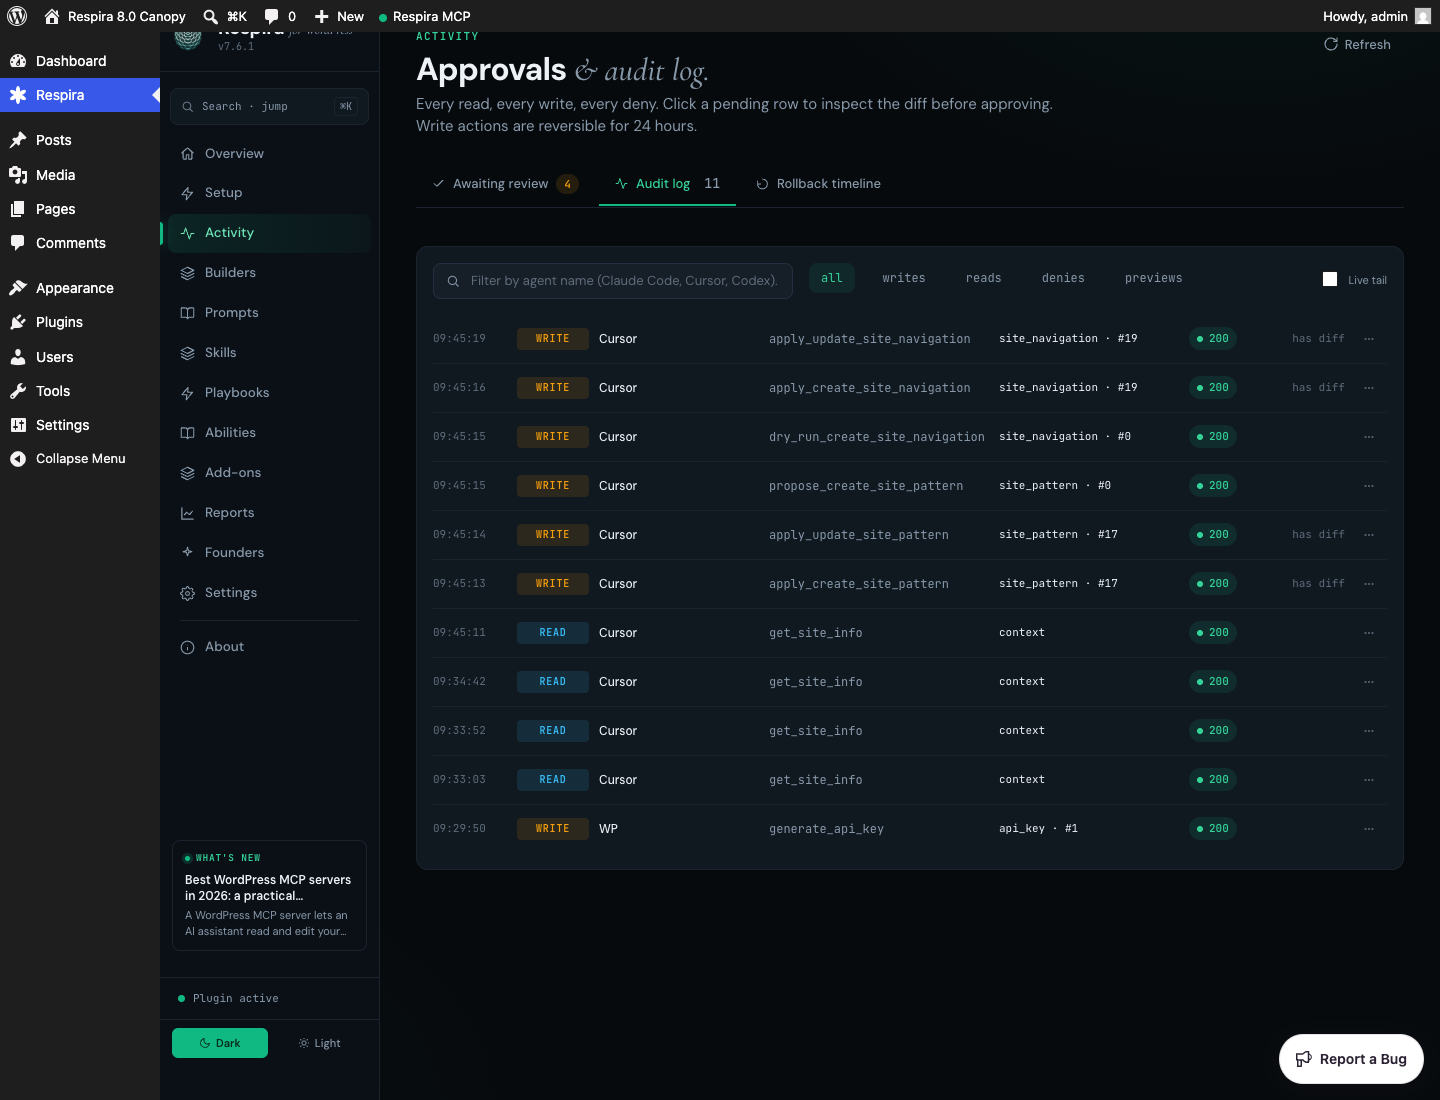Open Playbooks in the Respira sidebar
Viewport: 1440px width, 1100px height.
(269, 393)
